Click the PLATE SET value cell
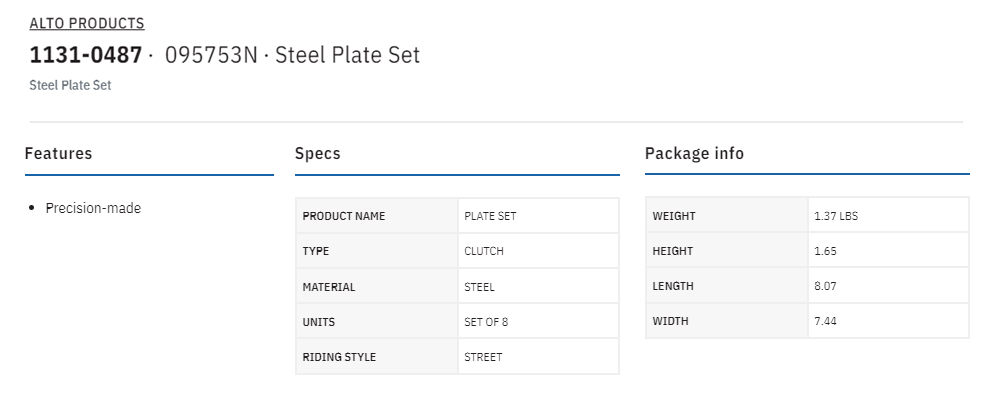This screenshot has height=398, width=1000. [538, 216]
